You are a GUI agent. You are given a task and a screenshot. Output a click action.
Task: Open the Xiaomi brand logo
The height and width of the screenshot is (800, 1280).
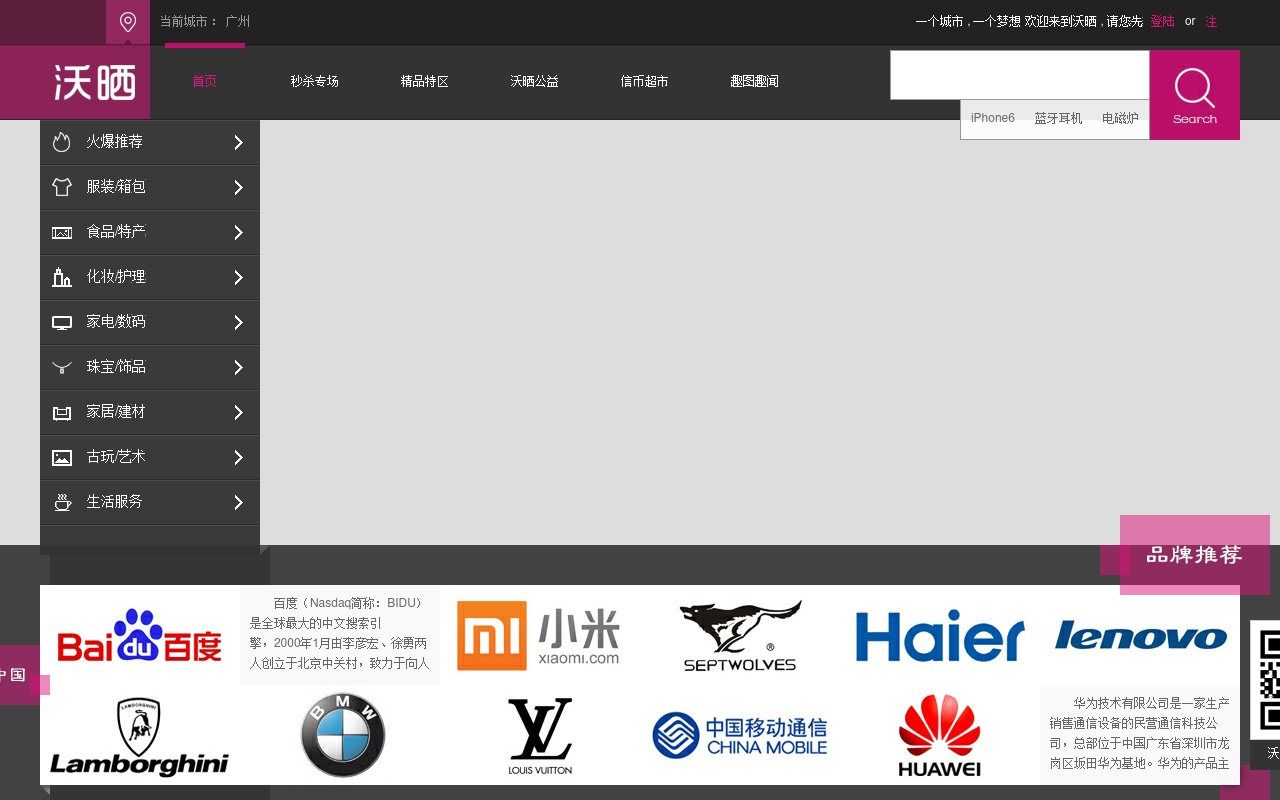coord(538,635)
